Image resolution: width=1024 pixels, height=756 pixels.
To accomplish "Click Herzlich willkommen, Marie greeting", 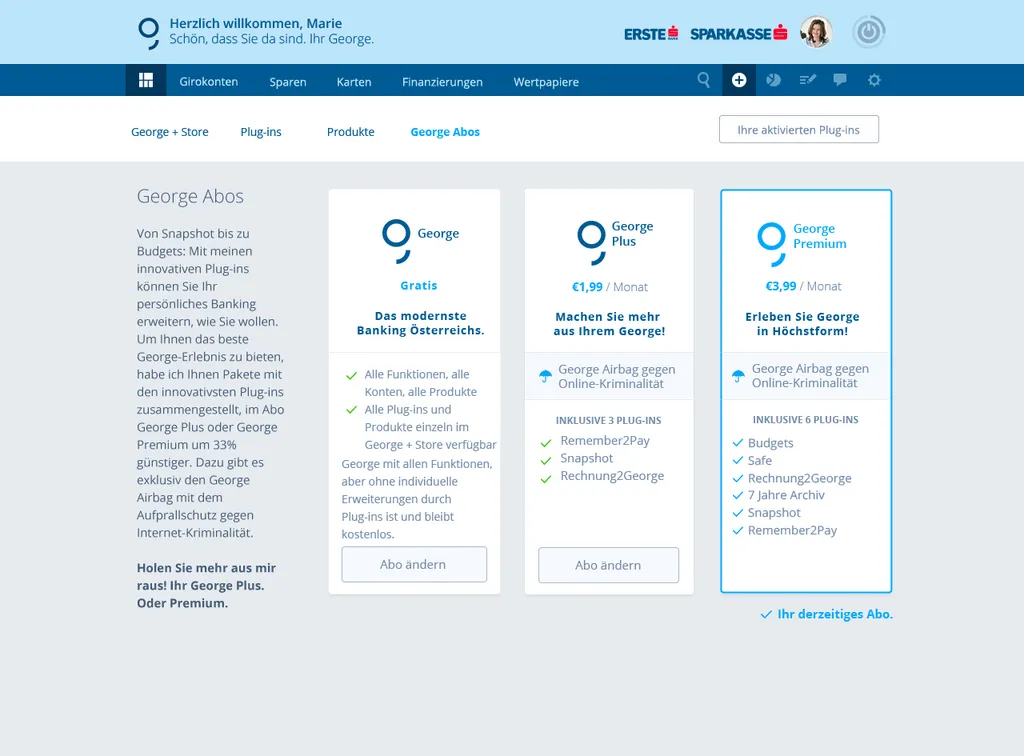I will (x=256, y=24).
